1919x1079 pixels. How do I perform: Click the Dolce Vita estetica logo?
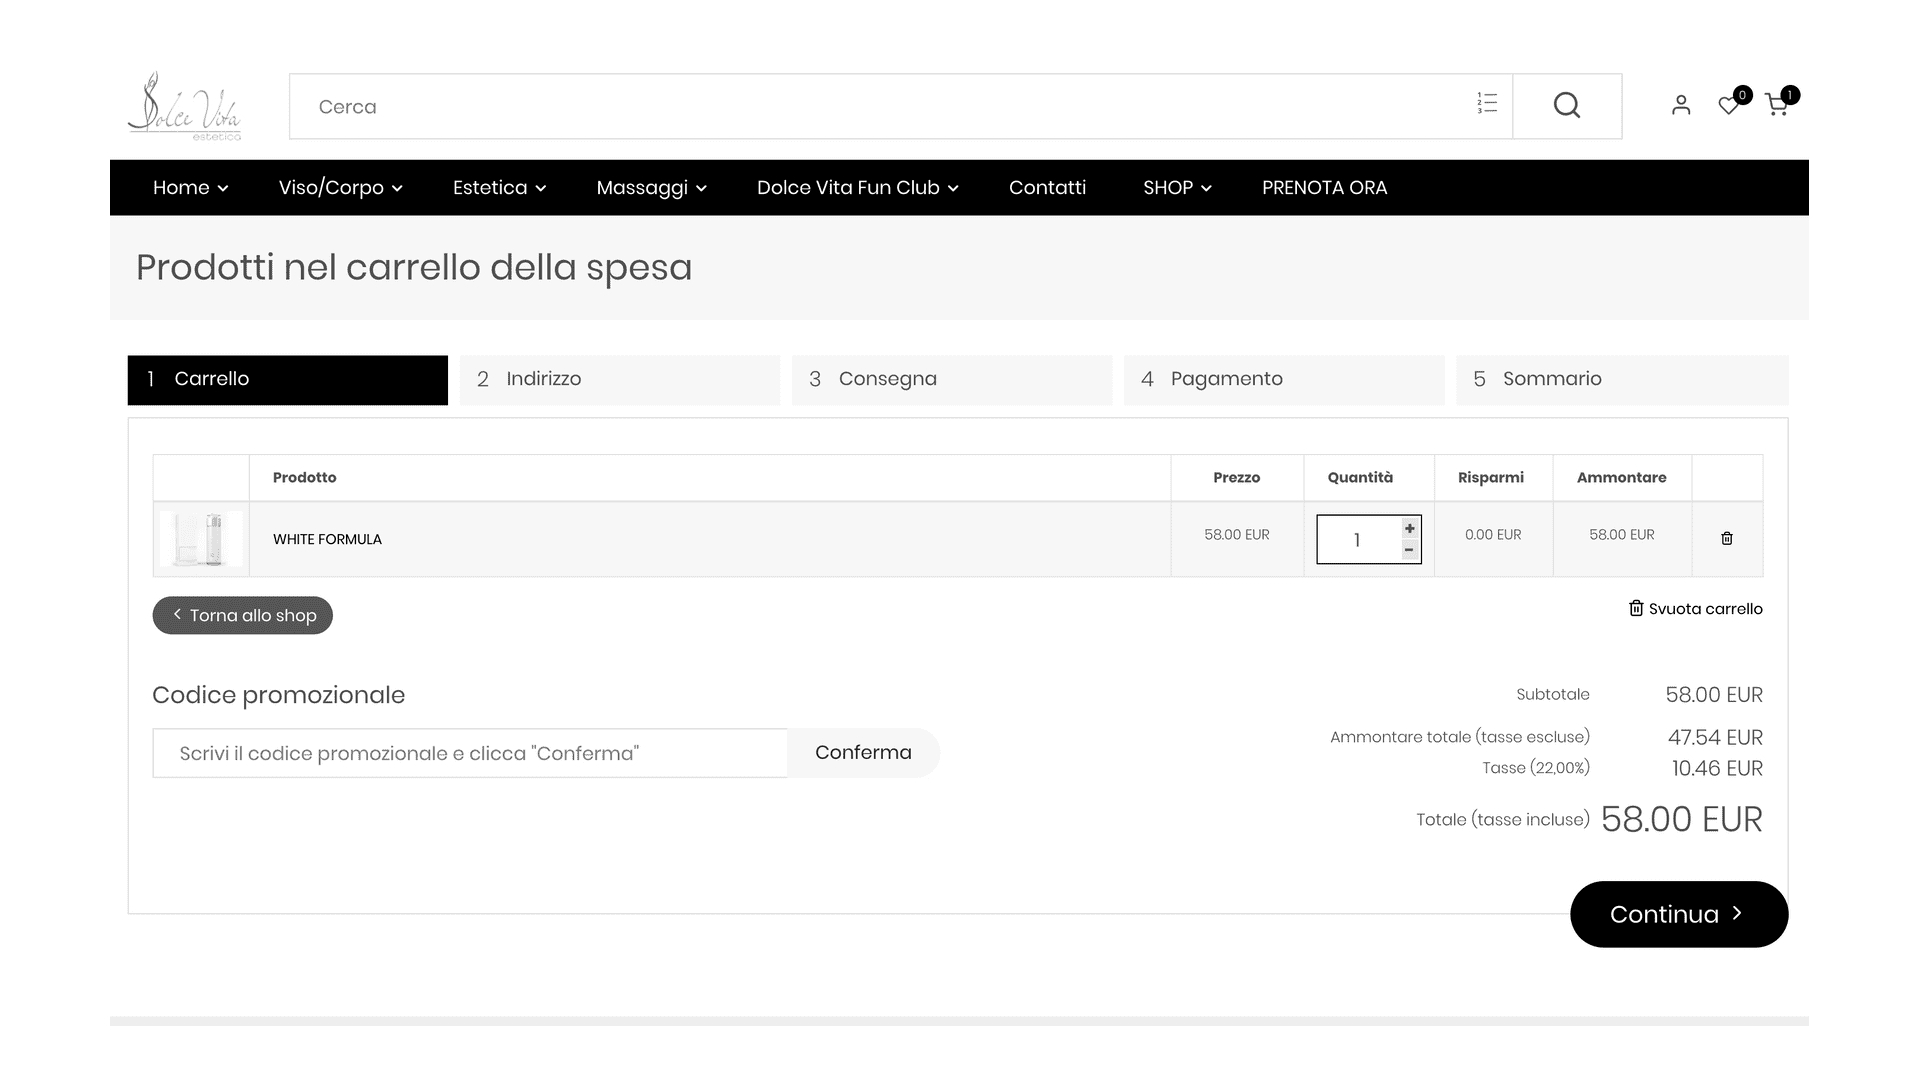(185, 106)
